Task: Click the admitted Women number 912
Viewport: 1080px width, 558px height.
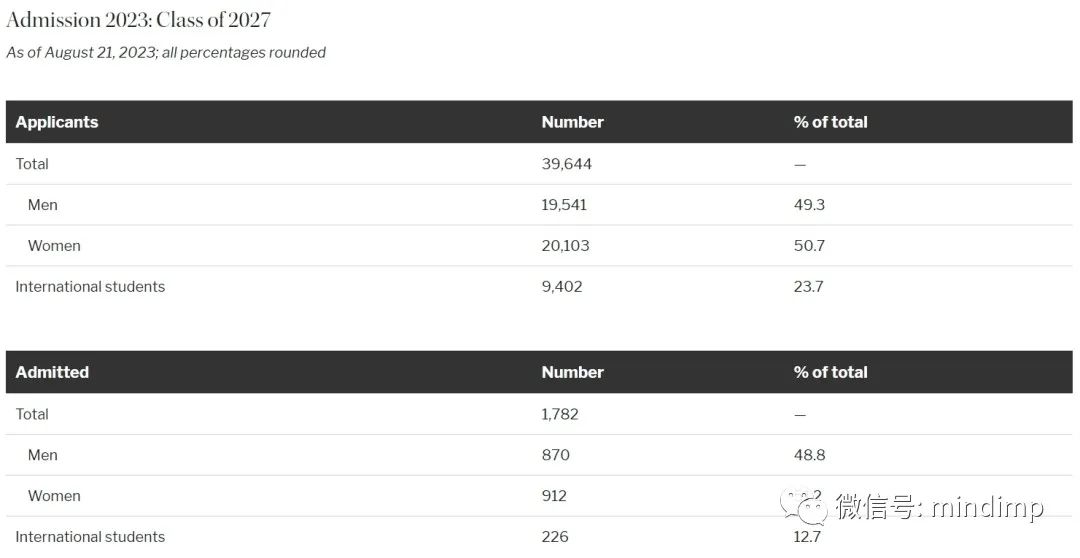Action: click(554, 496)
